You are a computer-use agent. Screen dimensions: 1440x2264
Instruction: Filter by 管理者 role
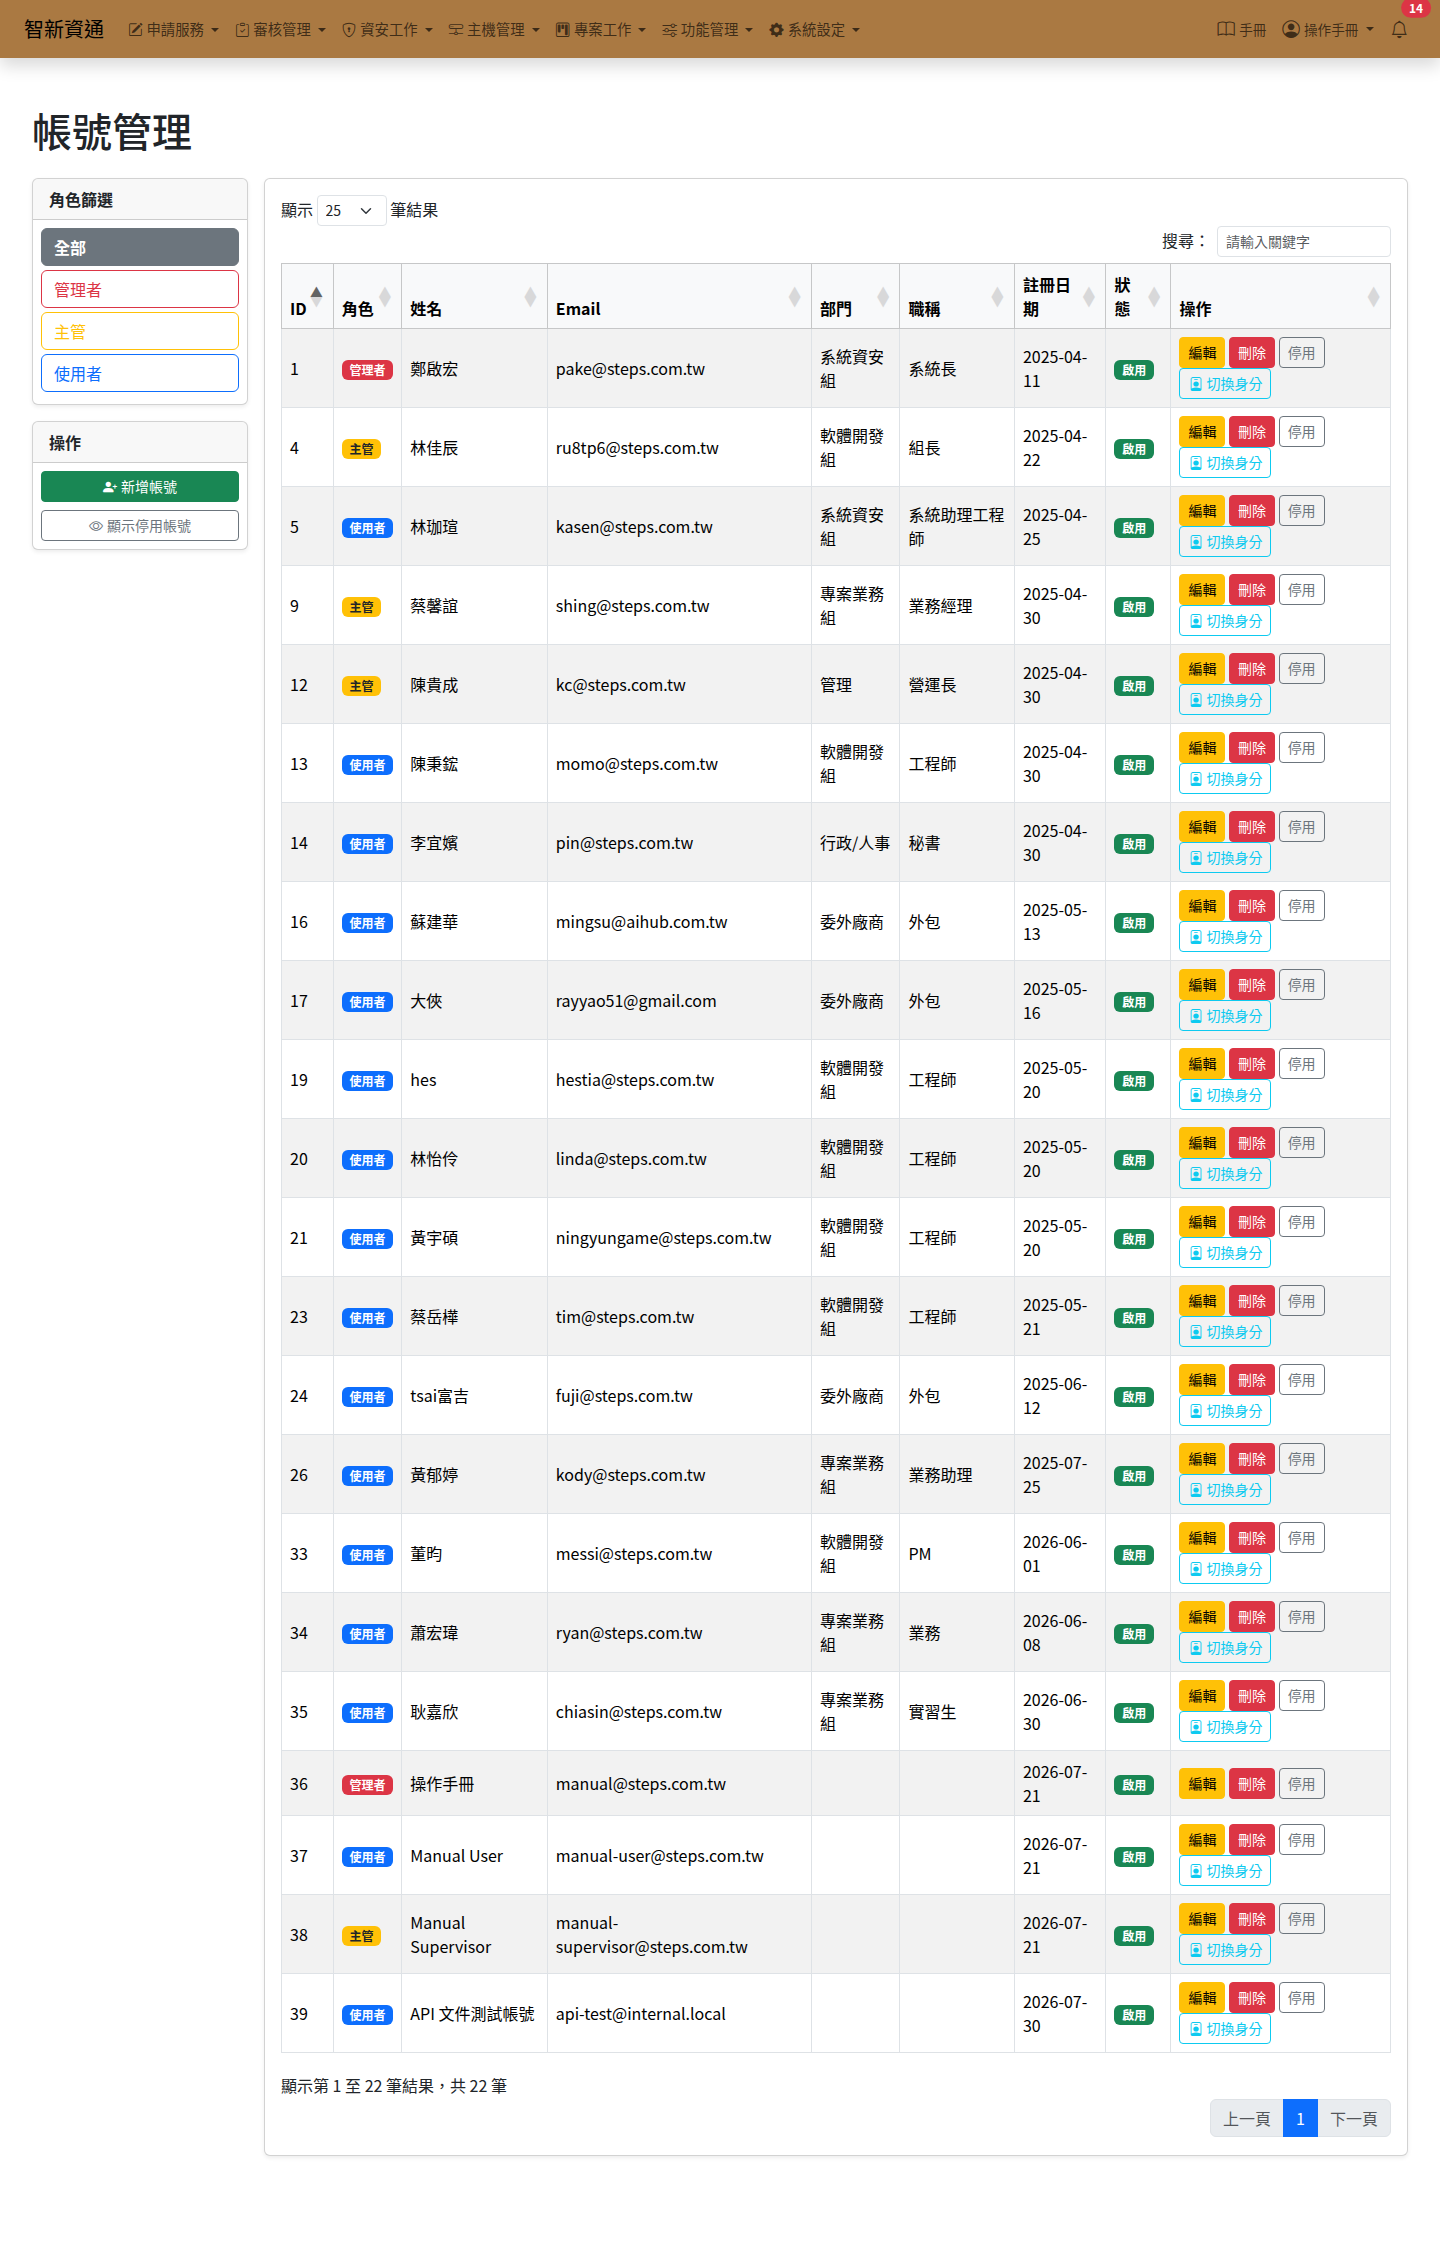click(x=140, y=289)
